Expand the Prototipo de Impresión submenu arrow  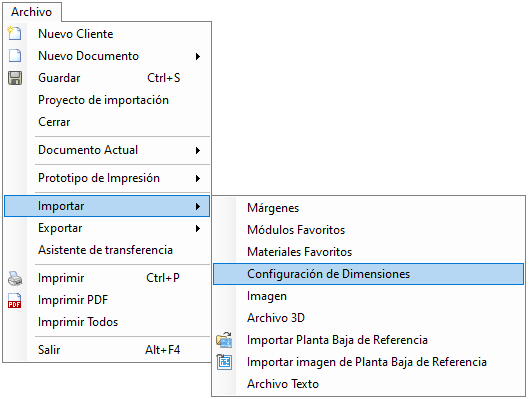(x=198, y=179)
